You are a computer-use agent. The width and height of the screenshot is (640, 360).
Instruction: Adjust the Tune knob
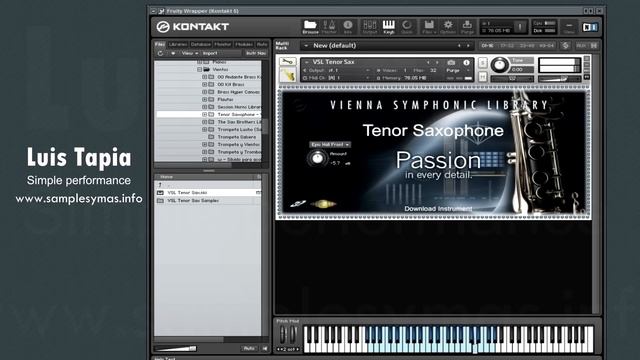(x=499, y=65)
